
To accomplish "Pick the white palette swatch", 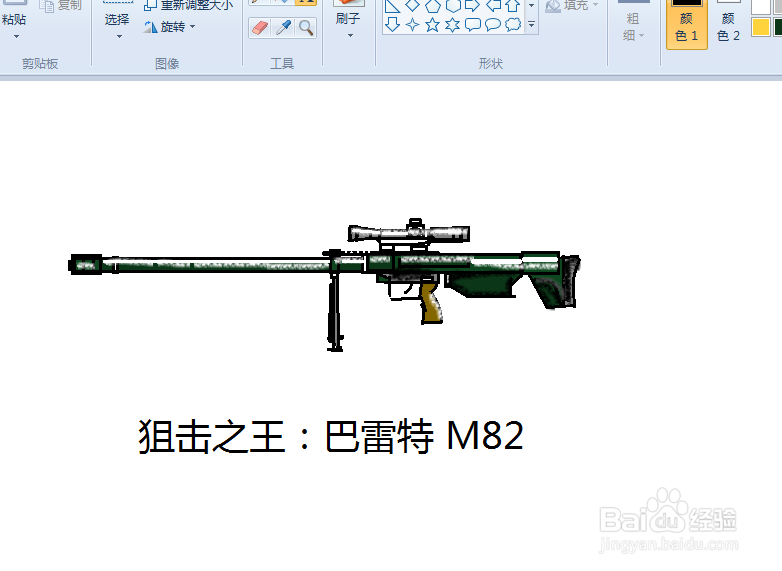I will point(760,6).
